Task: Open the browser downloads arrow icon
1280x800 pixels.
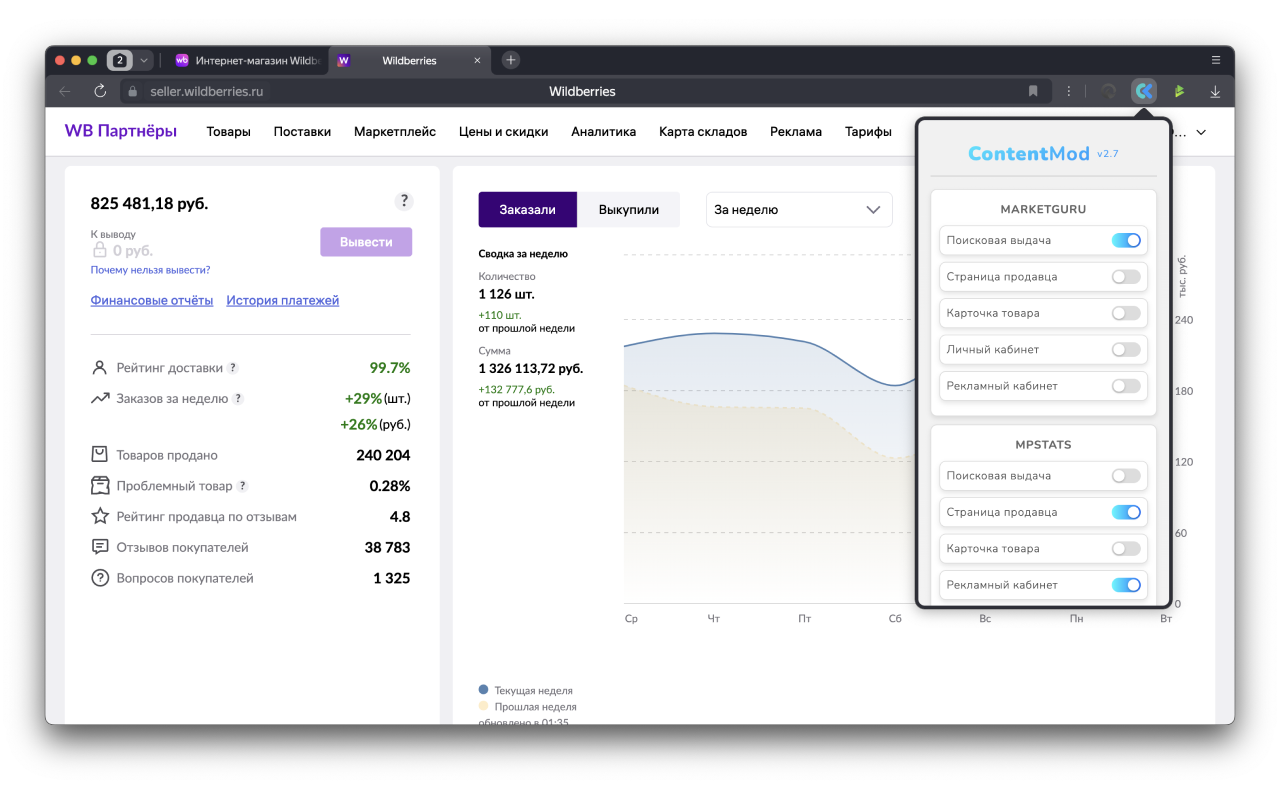Action: 1215,91
